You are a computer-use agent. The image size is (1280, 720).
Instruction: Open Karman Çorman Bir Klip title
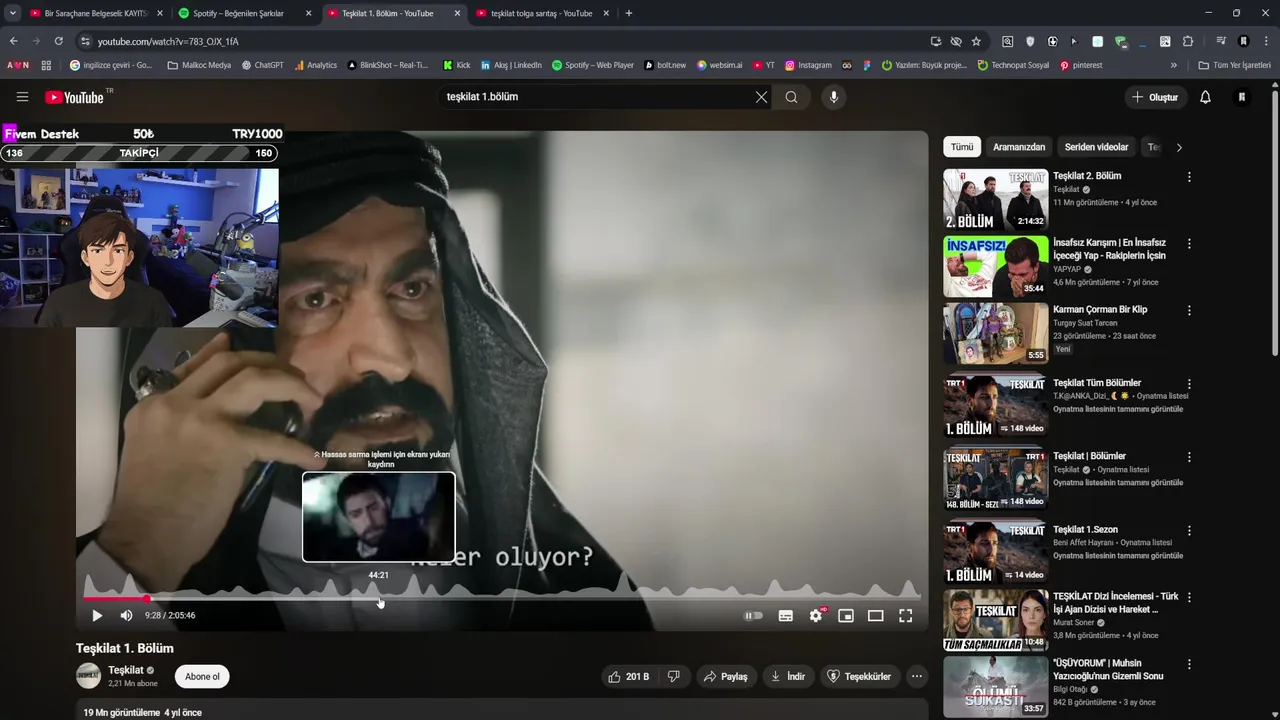pyautogui.click(x=1100, y=310)
